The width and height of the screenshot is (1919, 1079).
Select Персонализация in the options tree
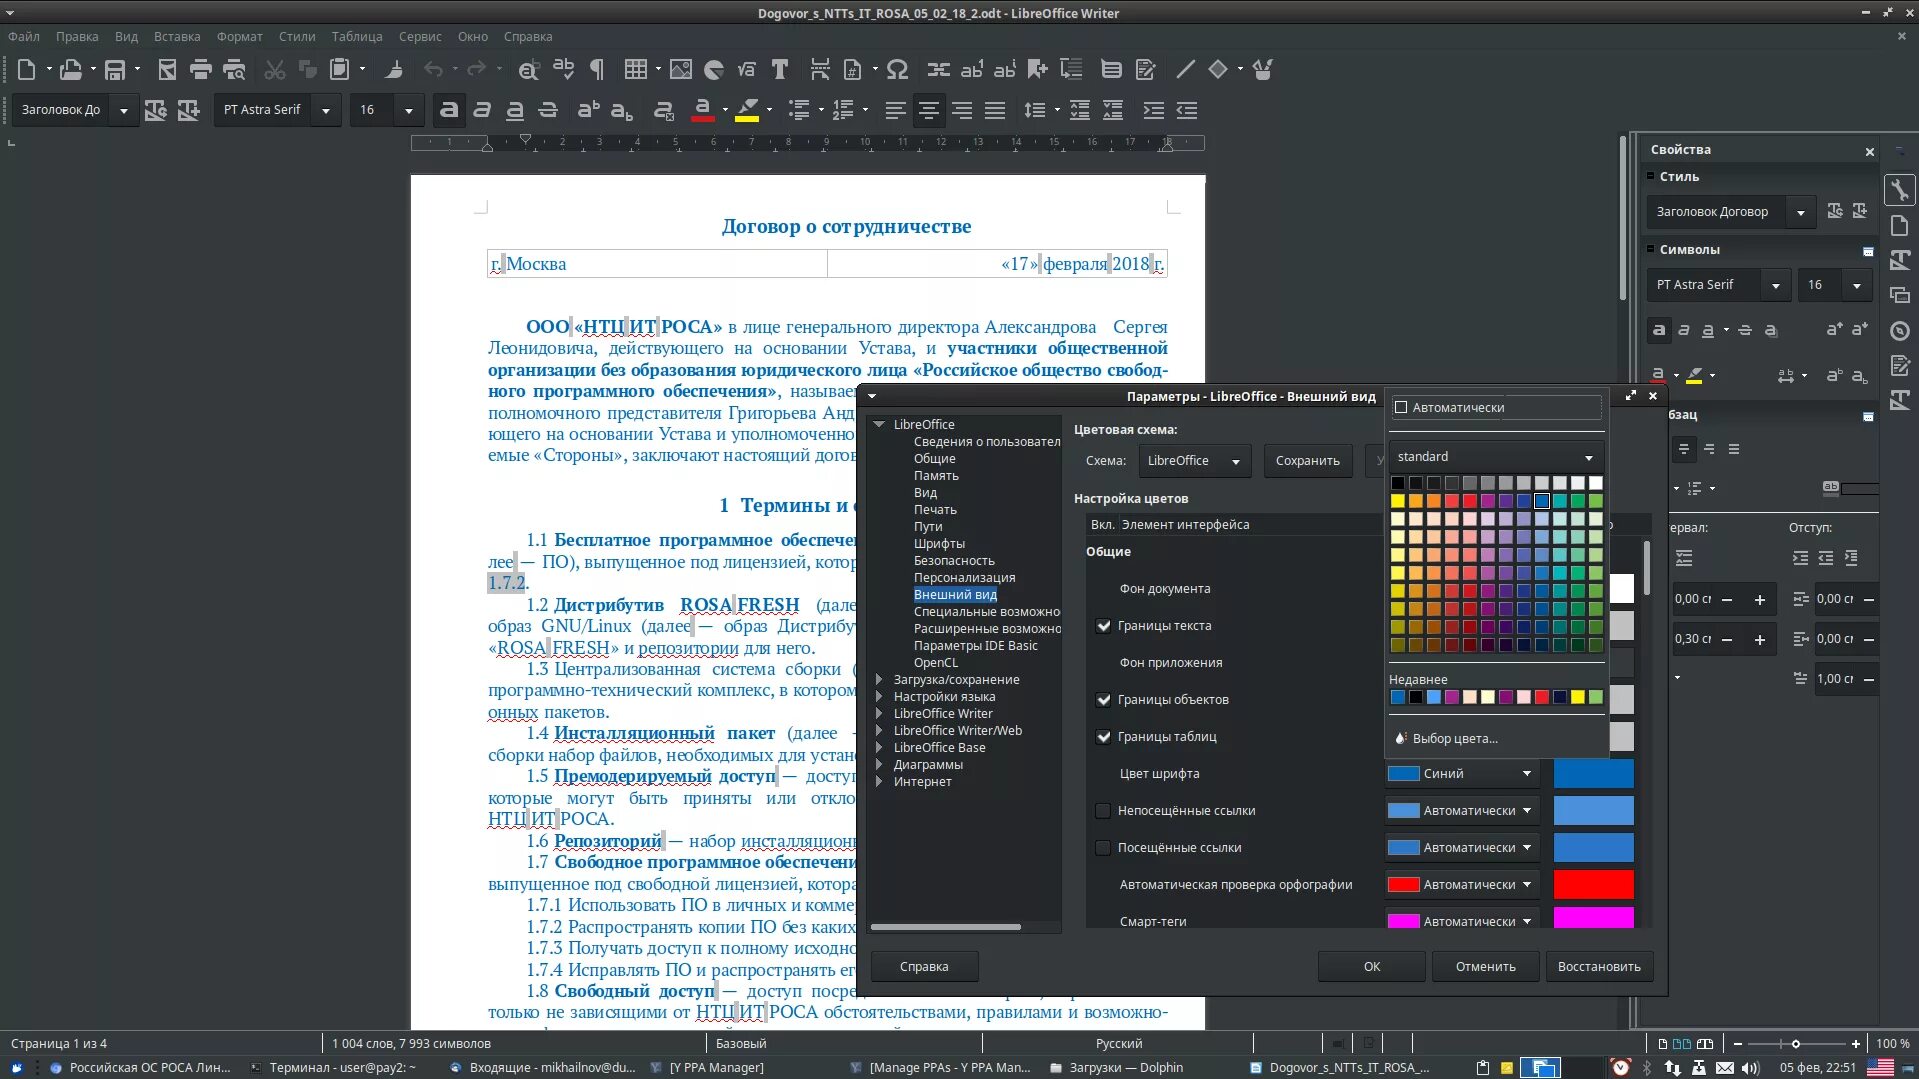[x=965, y=578]
